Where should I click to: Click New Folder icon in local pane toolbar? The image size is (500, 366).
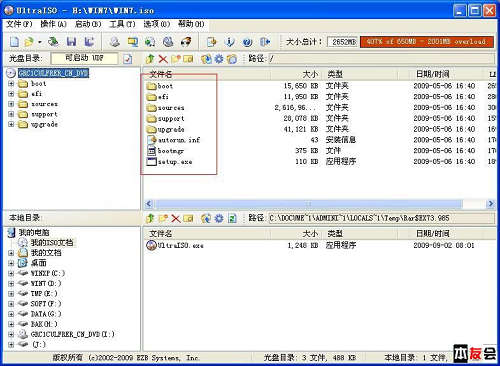pos(163,218)
